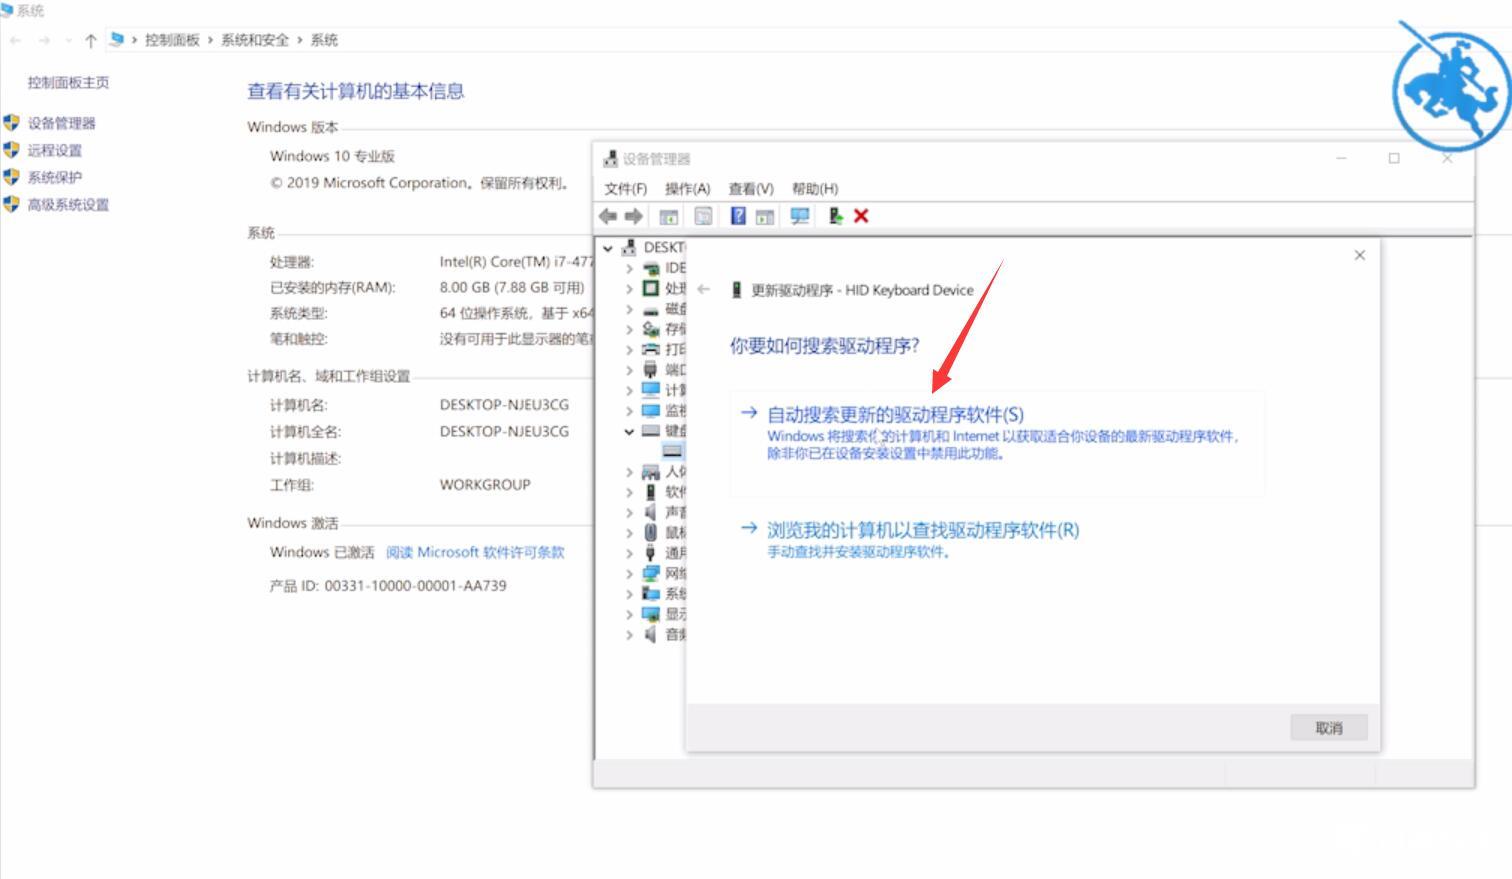Expand the display adapters (显示) node chevron
This screenshot has height=879, width=1512.
coord(629,614)
